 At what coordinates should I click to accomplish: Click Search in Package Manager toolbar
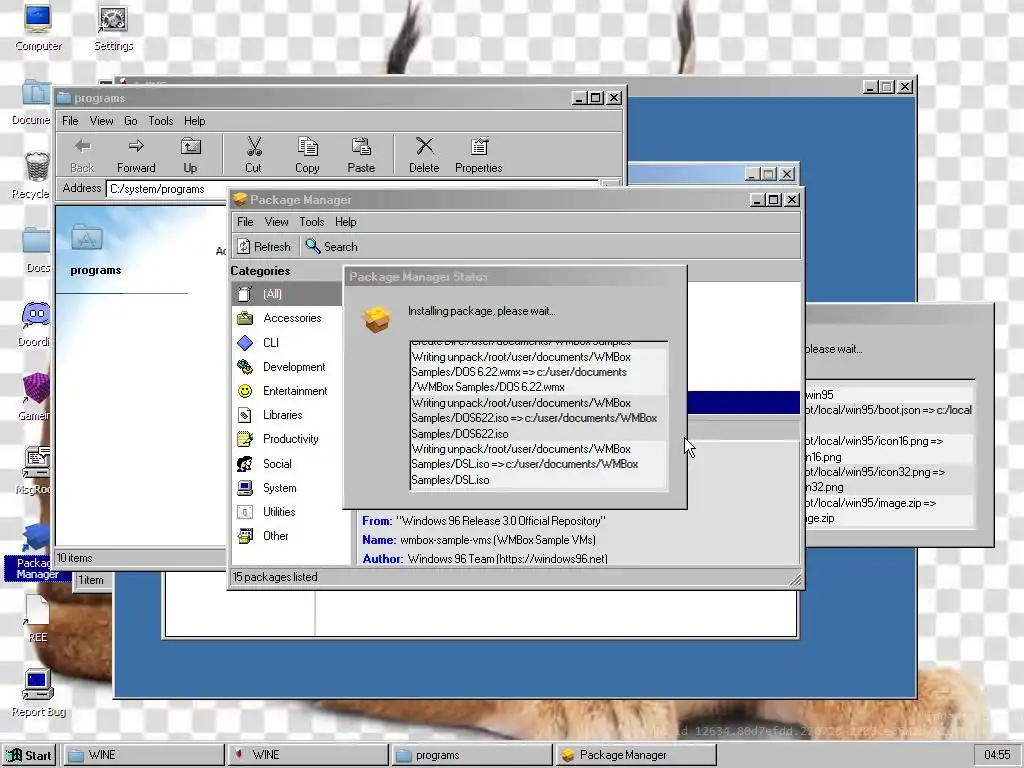(x=332, y=246)
